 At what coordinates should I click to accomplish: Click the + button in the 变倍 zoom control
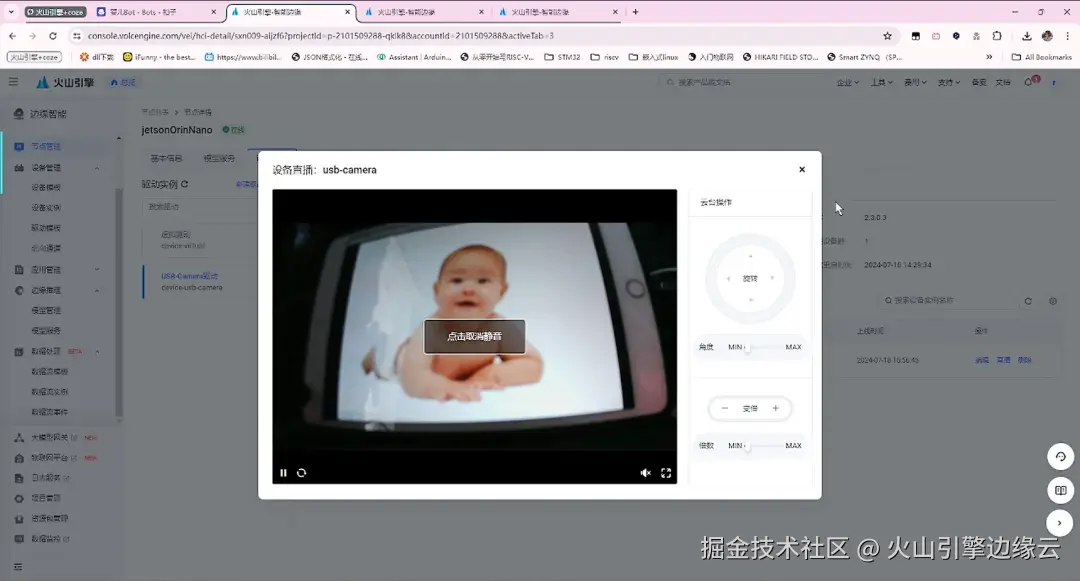click(x=775, y=408)
